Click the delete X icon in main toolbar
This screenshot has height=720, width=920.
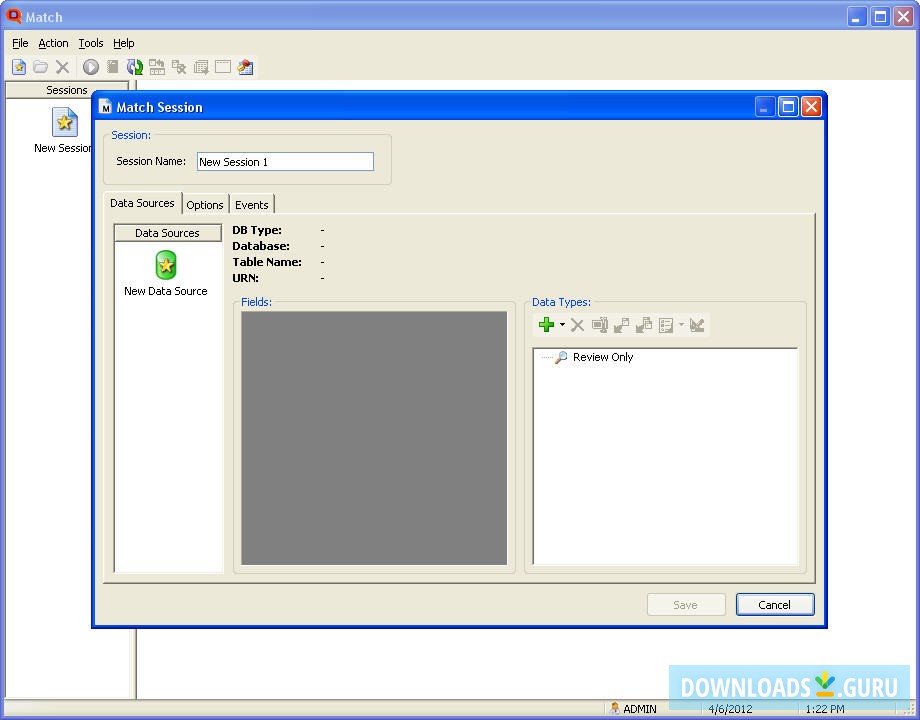click(62, 67)
